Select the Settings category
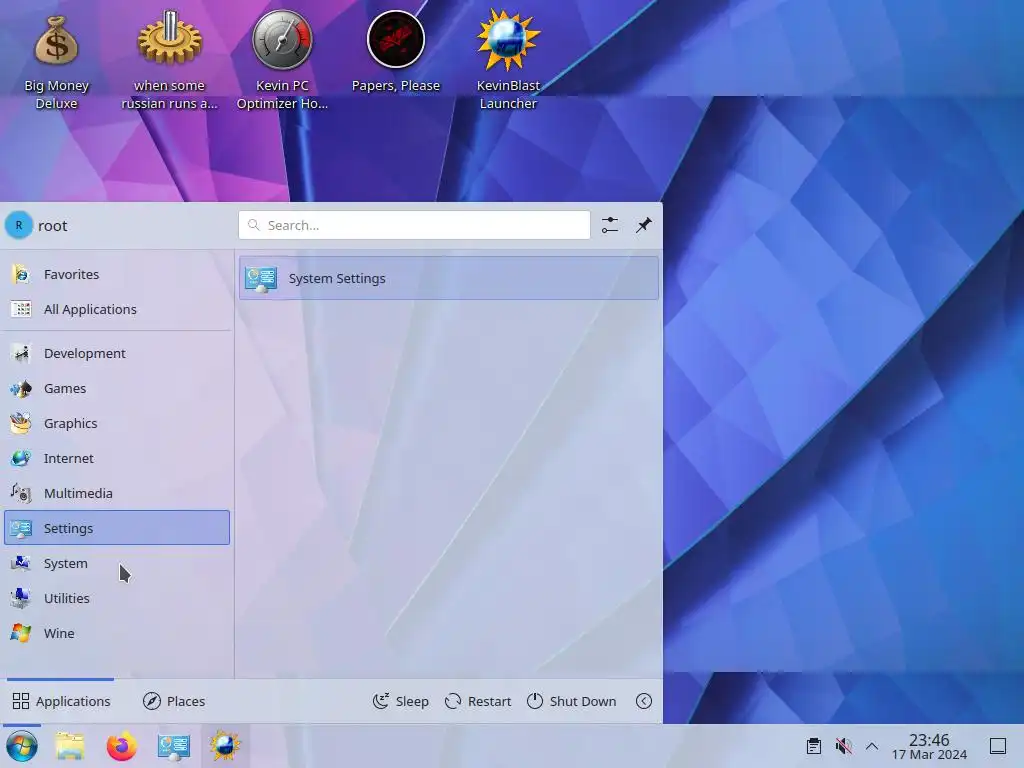Image resolution: width=1024 pixels, height=768 pixels. [117, 528]
